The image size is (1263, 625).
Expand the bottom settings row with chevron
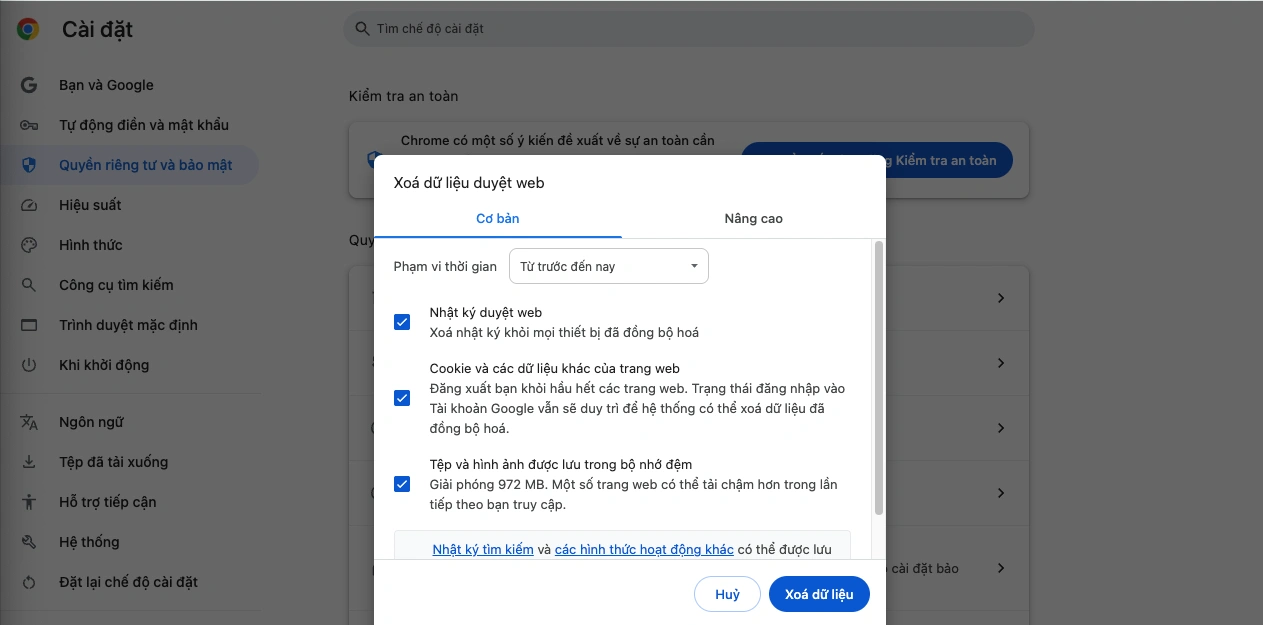coord(1001,568)
